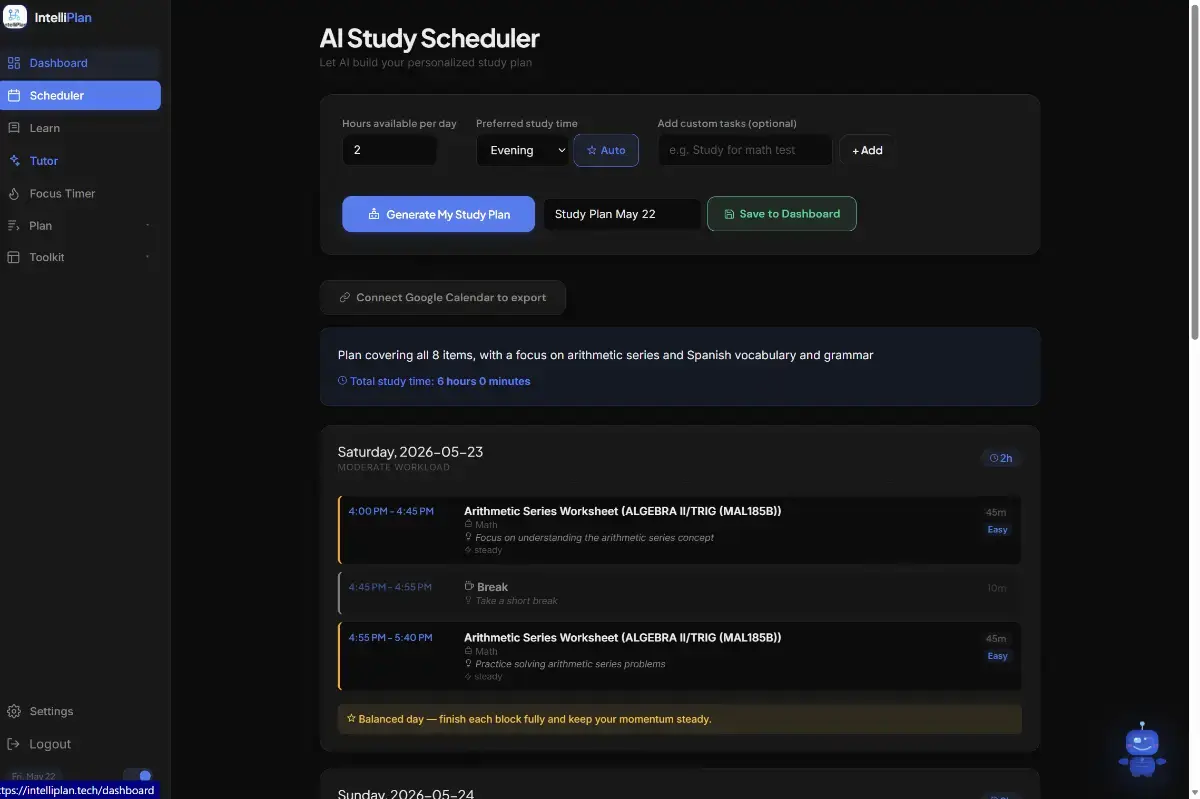
Task: Click the Tutor sparkle icon
Action: click(x=14, y=161)
